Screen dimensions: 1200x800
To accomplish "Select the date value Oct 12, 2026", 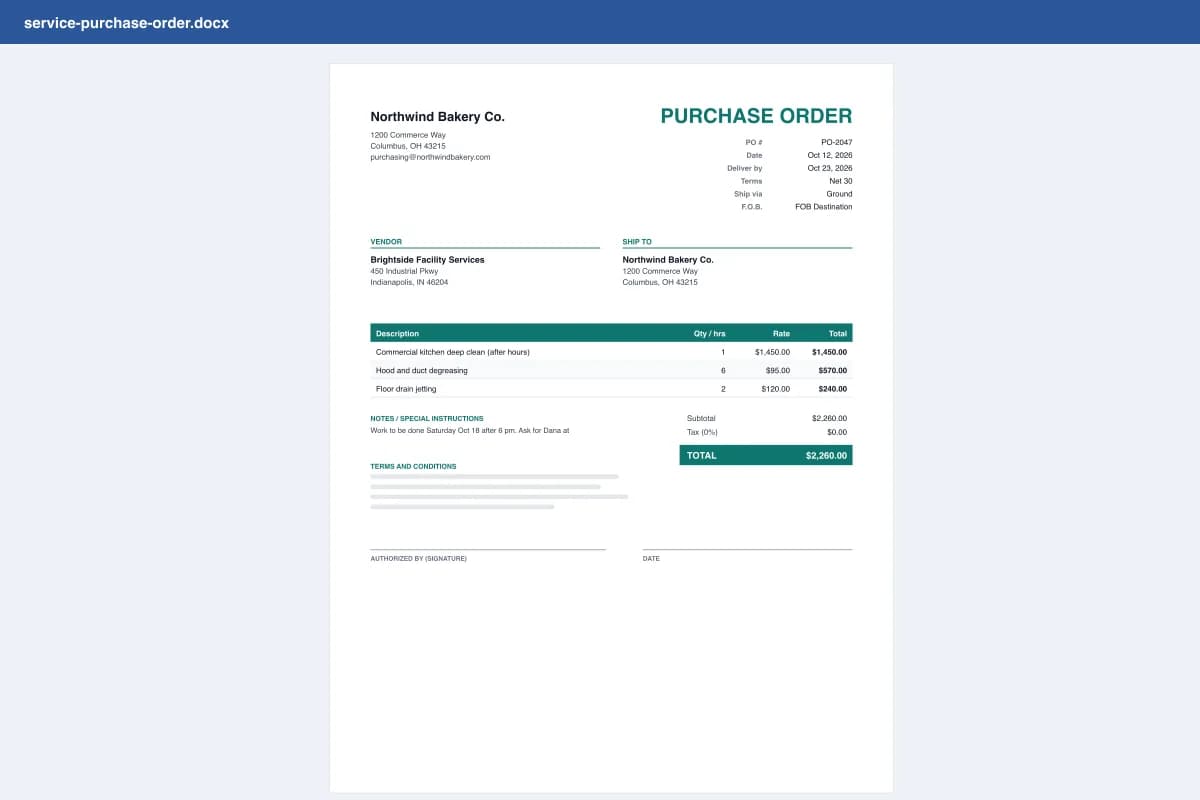I will pos(830,155).
